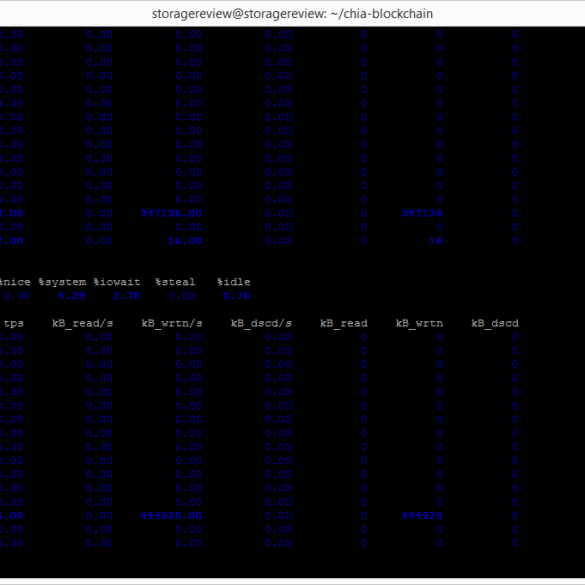
Task: Select the %idle value 0.76
Action: pyautogui.click(x=237, y=296)
